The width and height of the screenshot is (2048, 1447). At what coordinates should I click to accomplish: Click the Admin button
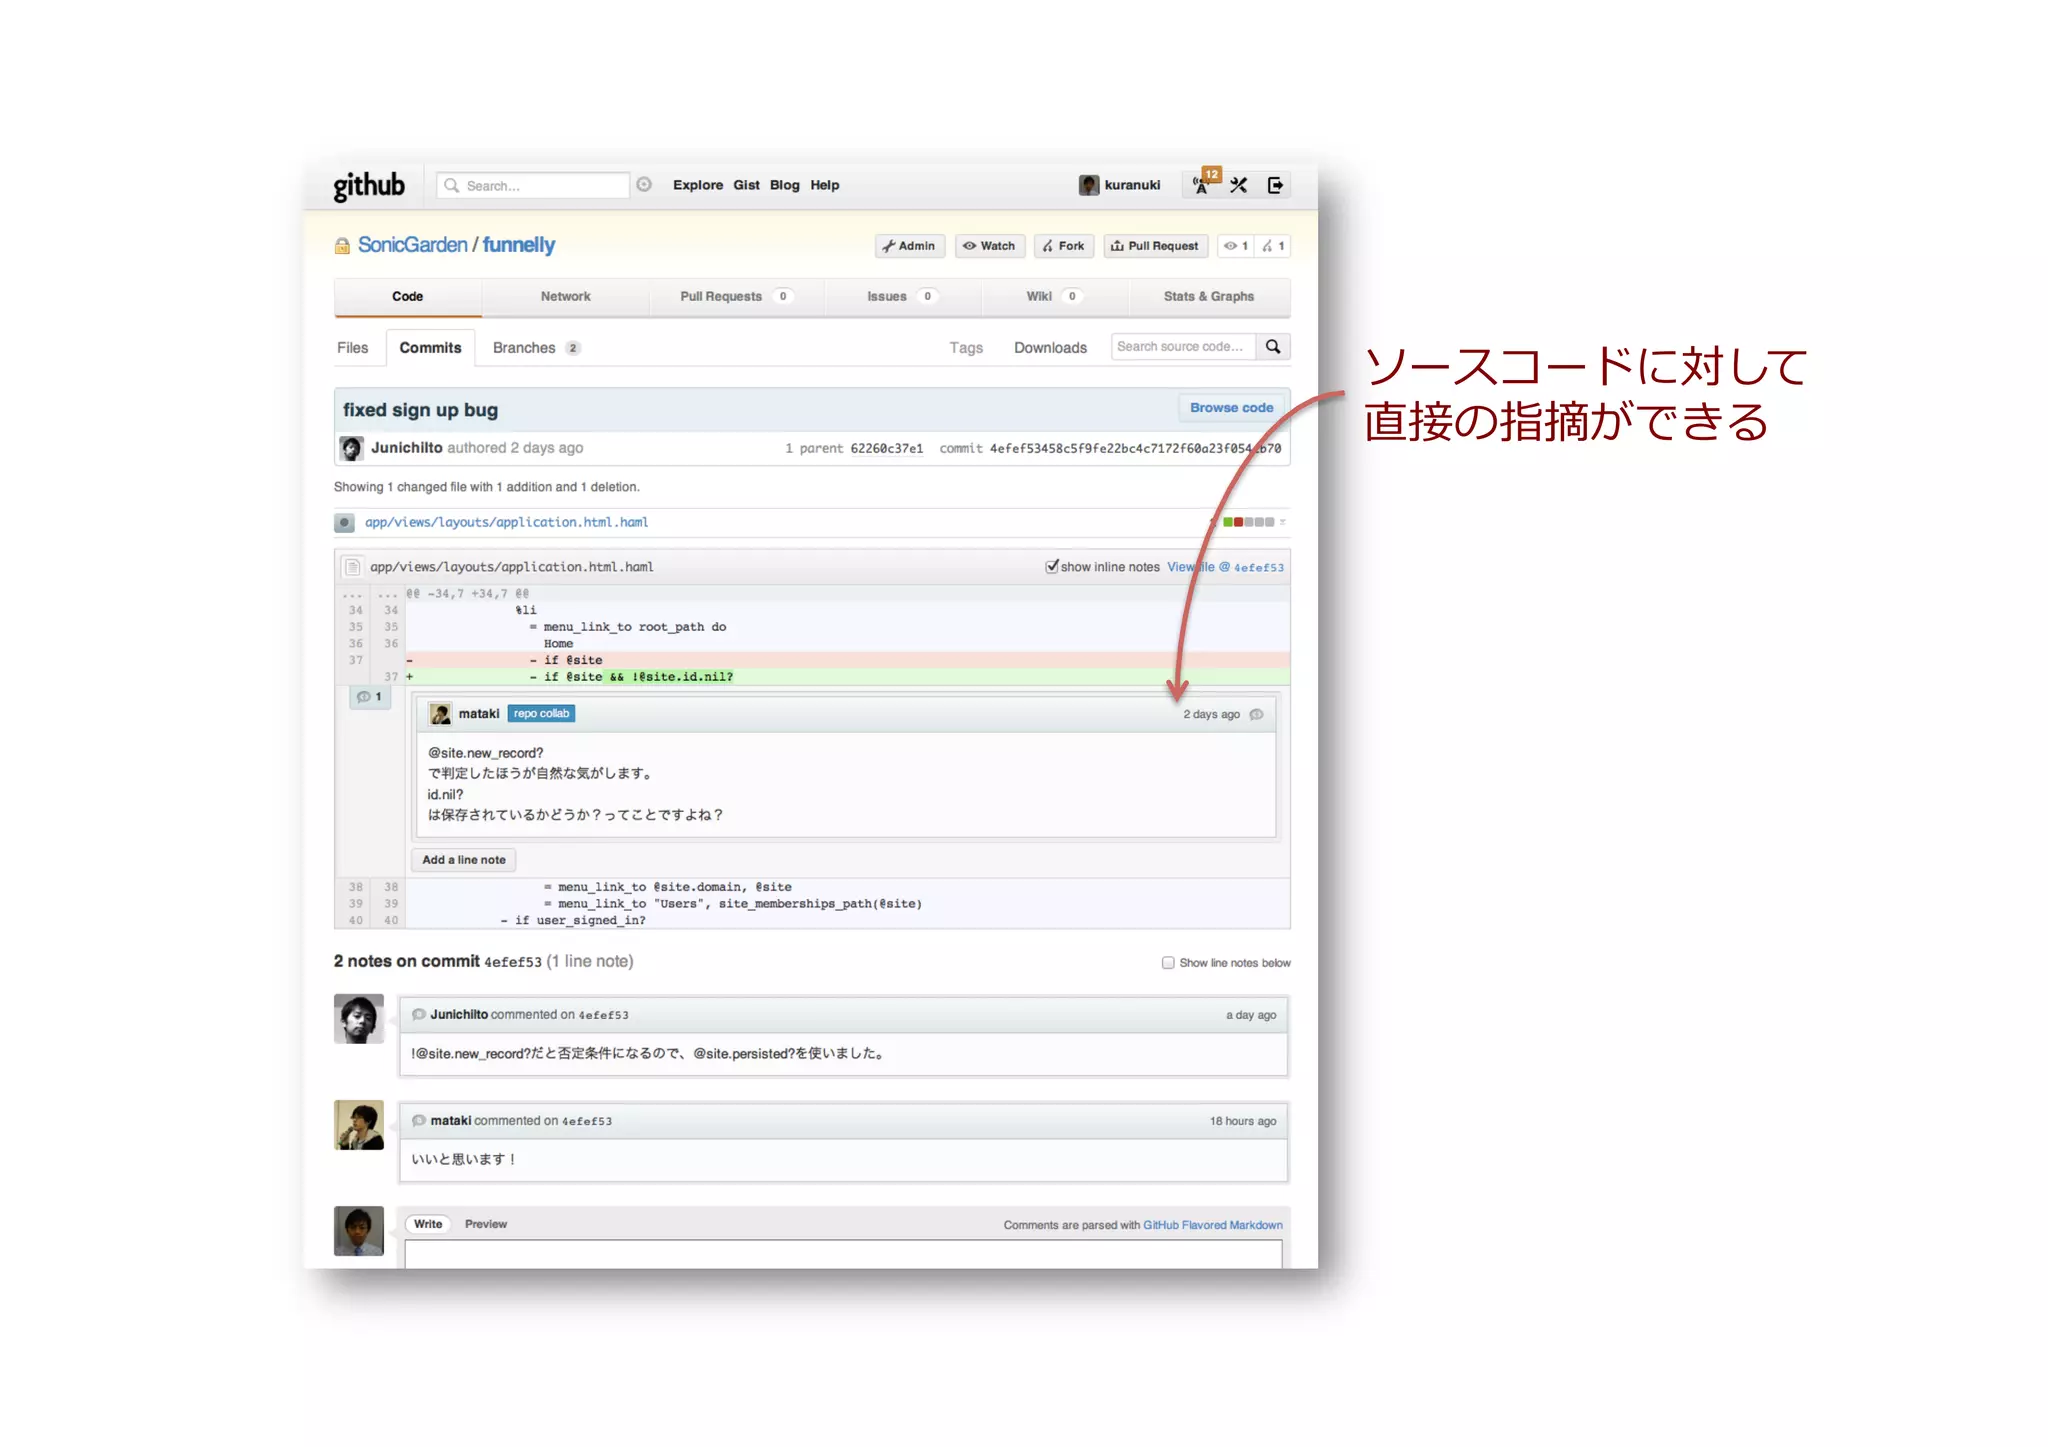[x=910, y=246]
